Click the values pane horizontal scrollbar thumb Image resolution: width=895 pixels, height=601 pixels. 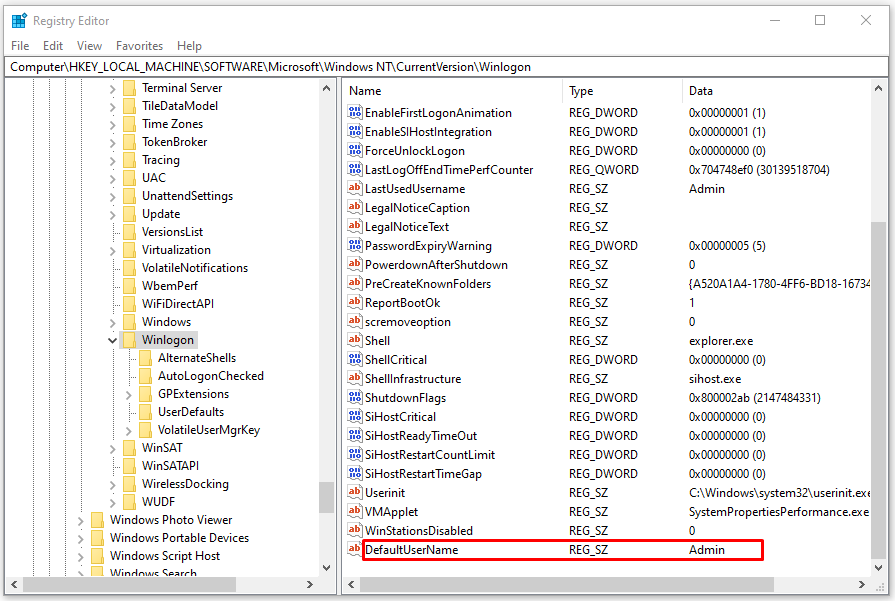567,584
